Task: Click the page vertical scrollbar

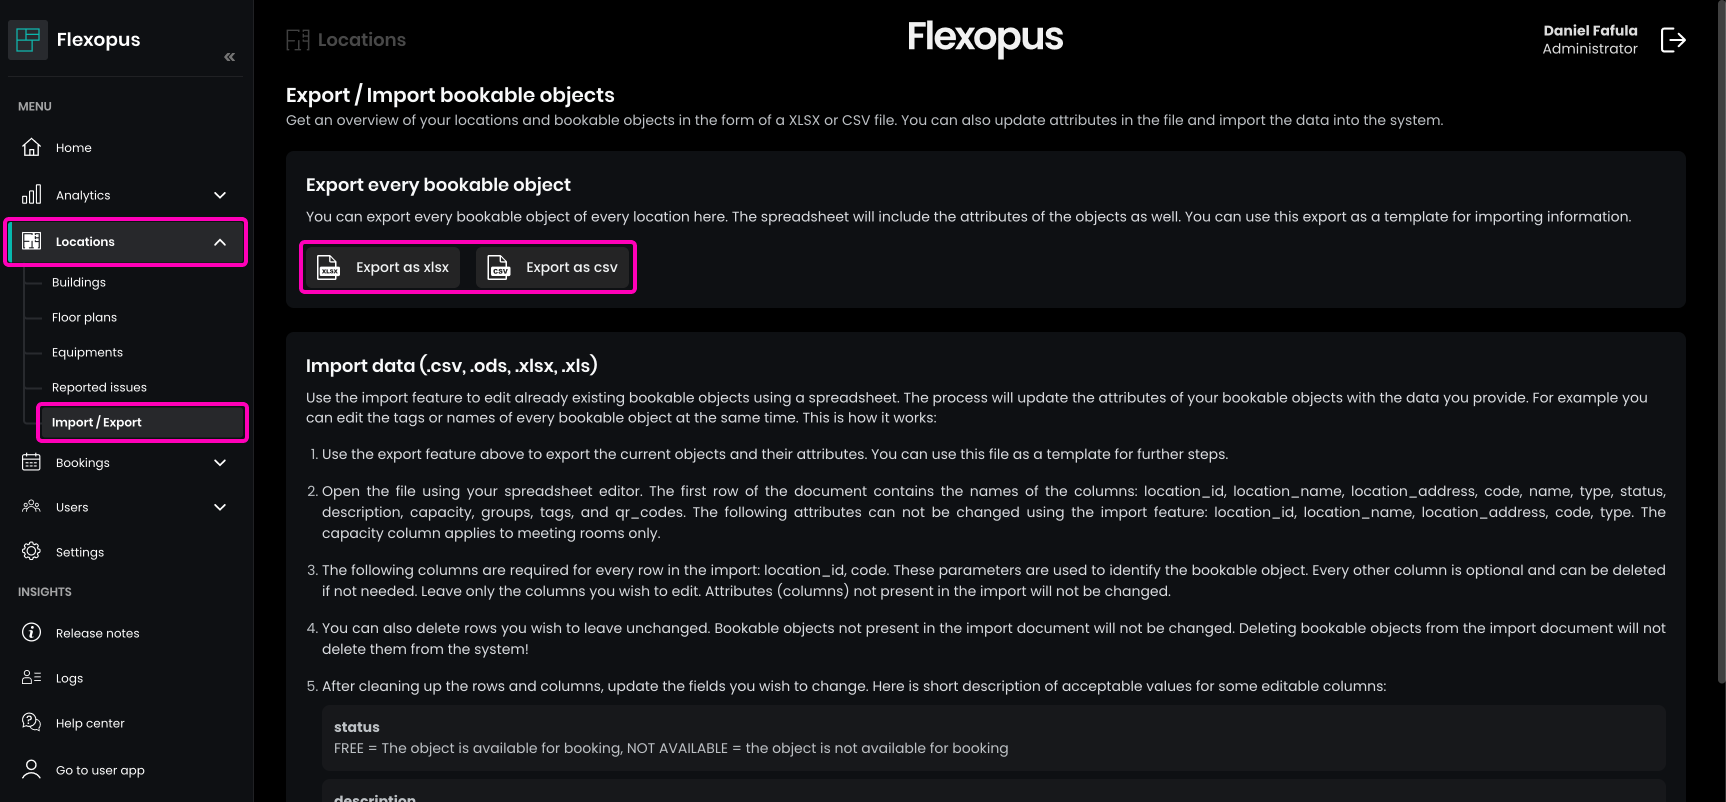Action: 1720,340
